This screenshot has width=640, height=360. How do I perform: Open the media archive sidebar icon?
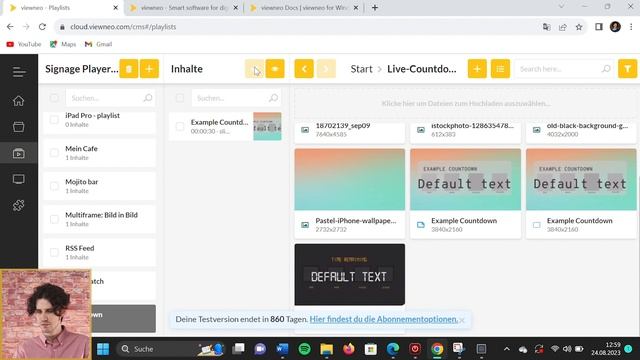coord(18,127)
